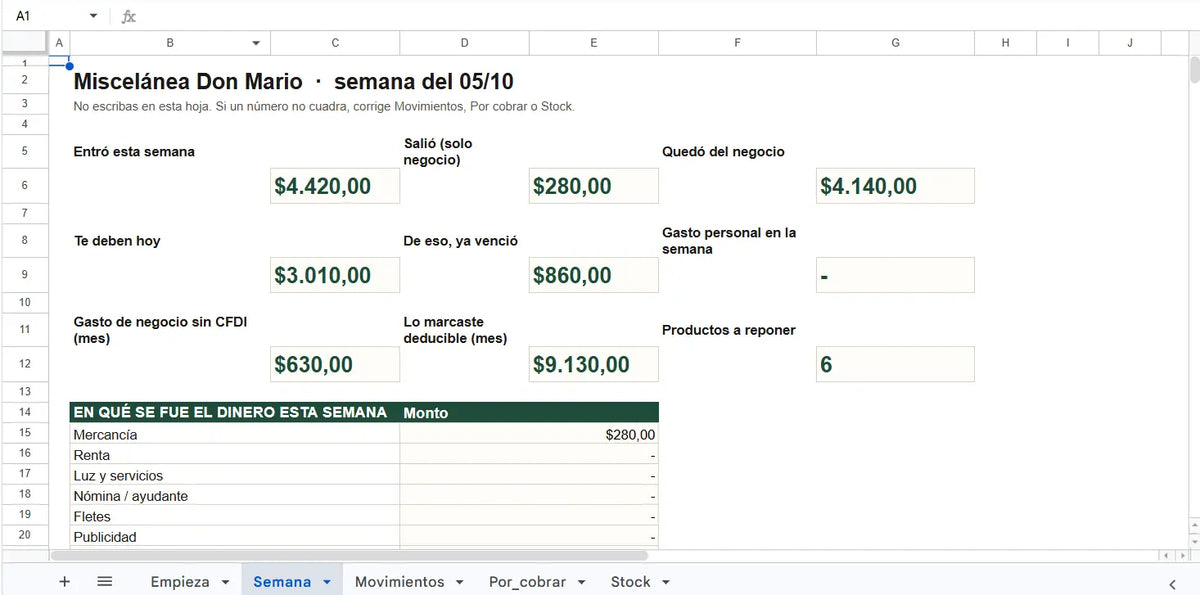Click the select-all corner box

pos(24,43)
